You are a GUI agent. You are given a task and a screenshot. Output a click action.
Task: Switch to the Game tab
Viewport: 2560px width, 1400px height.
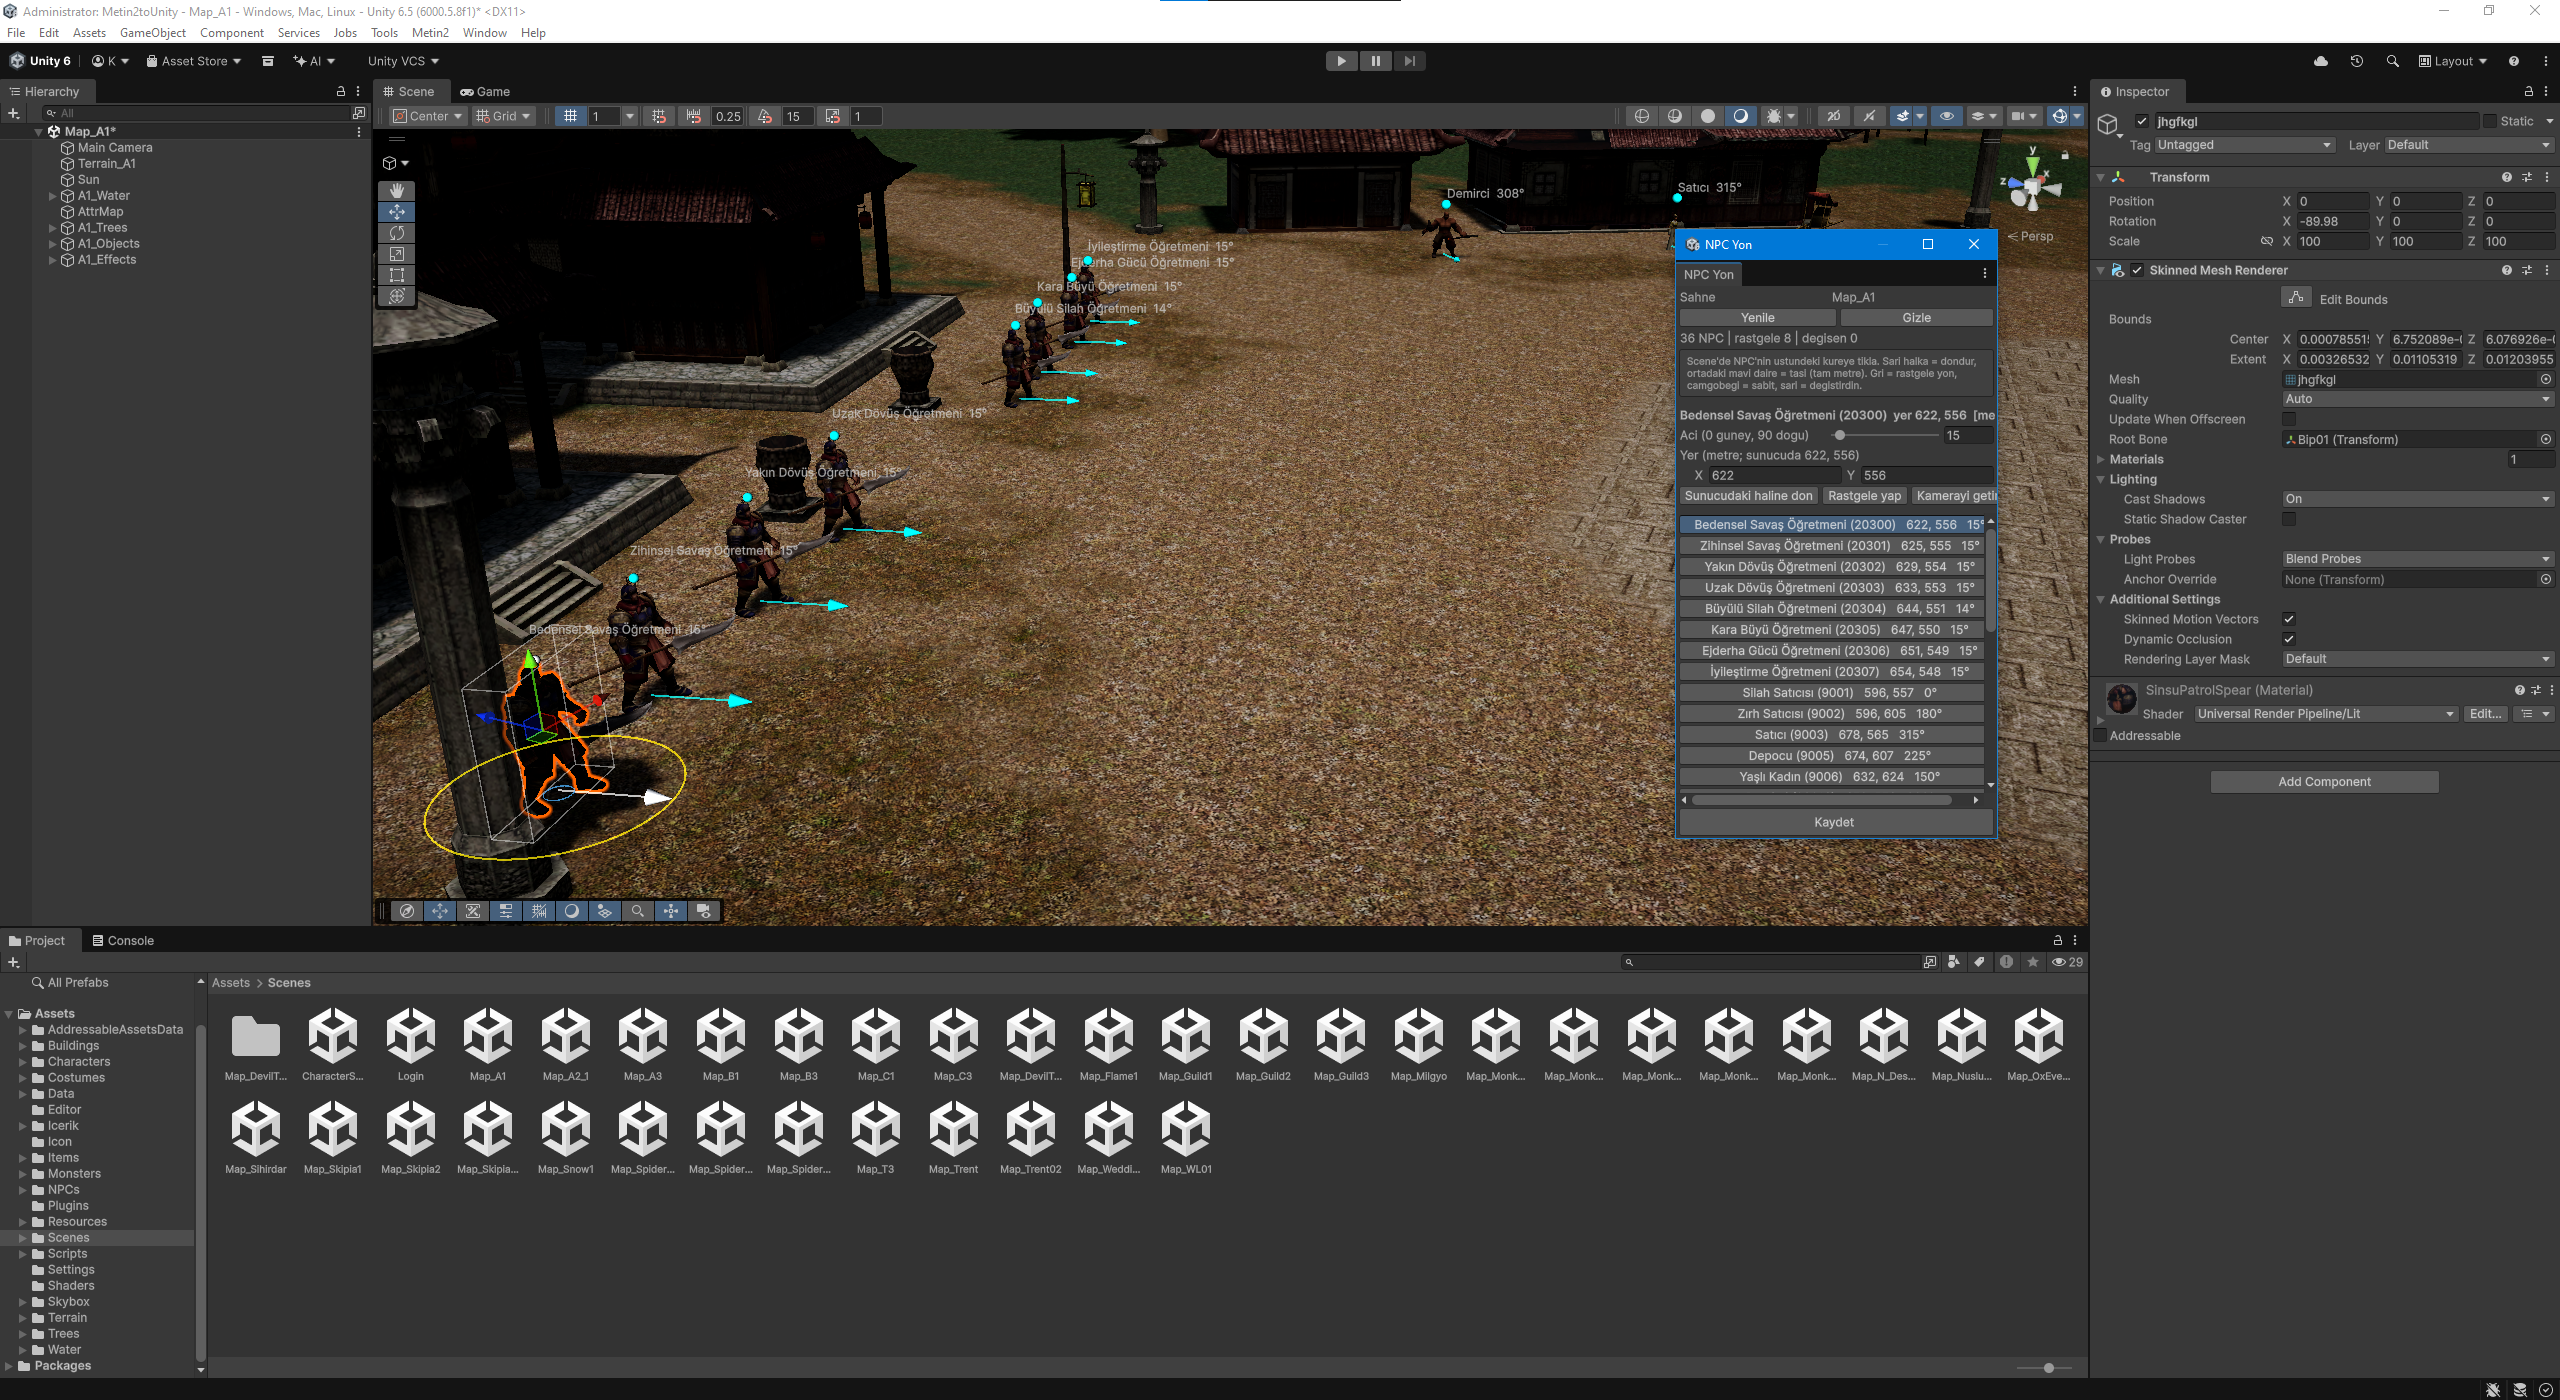coord(485,91)
